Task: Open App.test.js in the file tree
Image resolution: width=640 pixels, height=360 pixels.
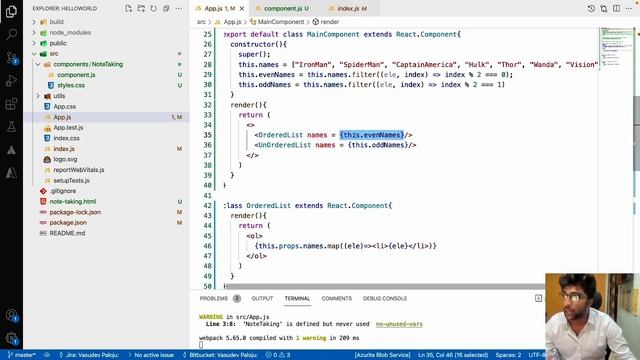Action: [x=68, y=128]
